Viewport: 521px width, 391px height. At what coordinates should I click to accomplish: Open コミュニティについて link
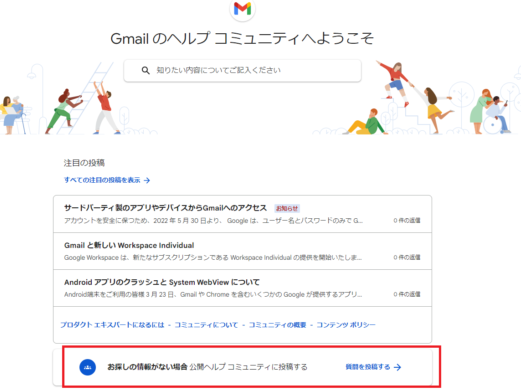(206, 325)
